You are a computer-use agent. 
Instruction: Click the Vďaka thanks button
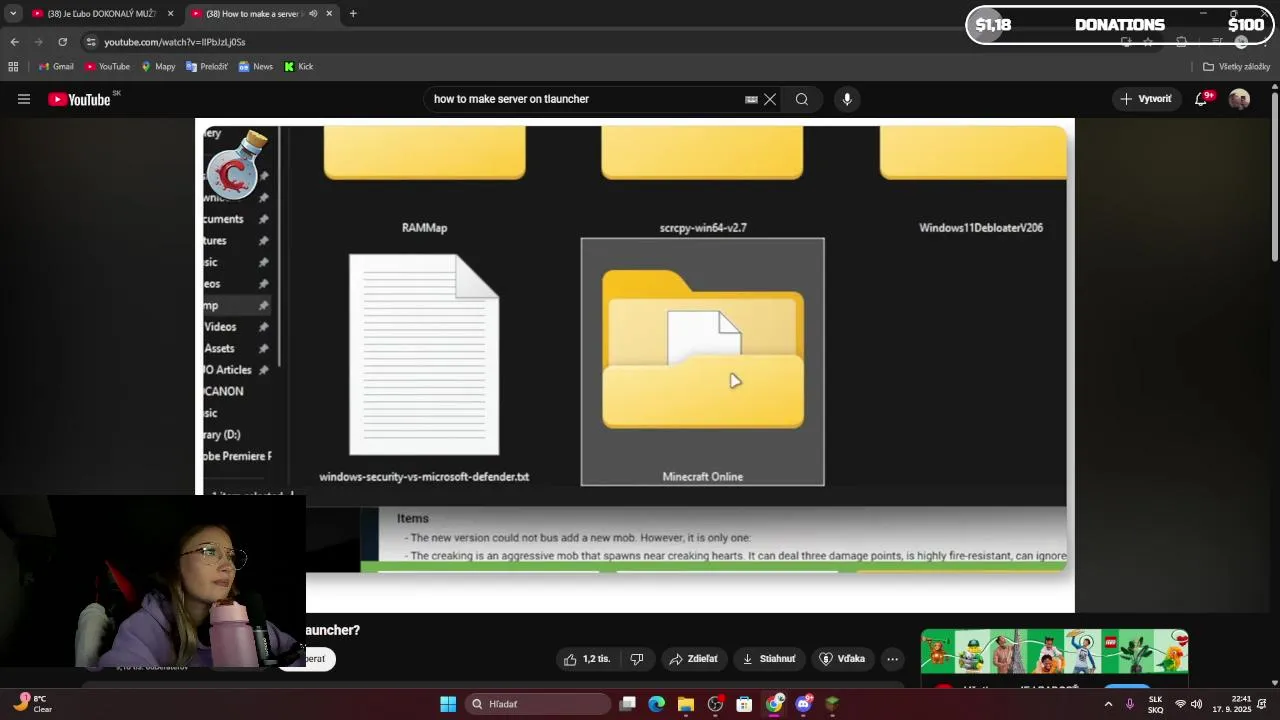[x=842, y=659]
